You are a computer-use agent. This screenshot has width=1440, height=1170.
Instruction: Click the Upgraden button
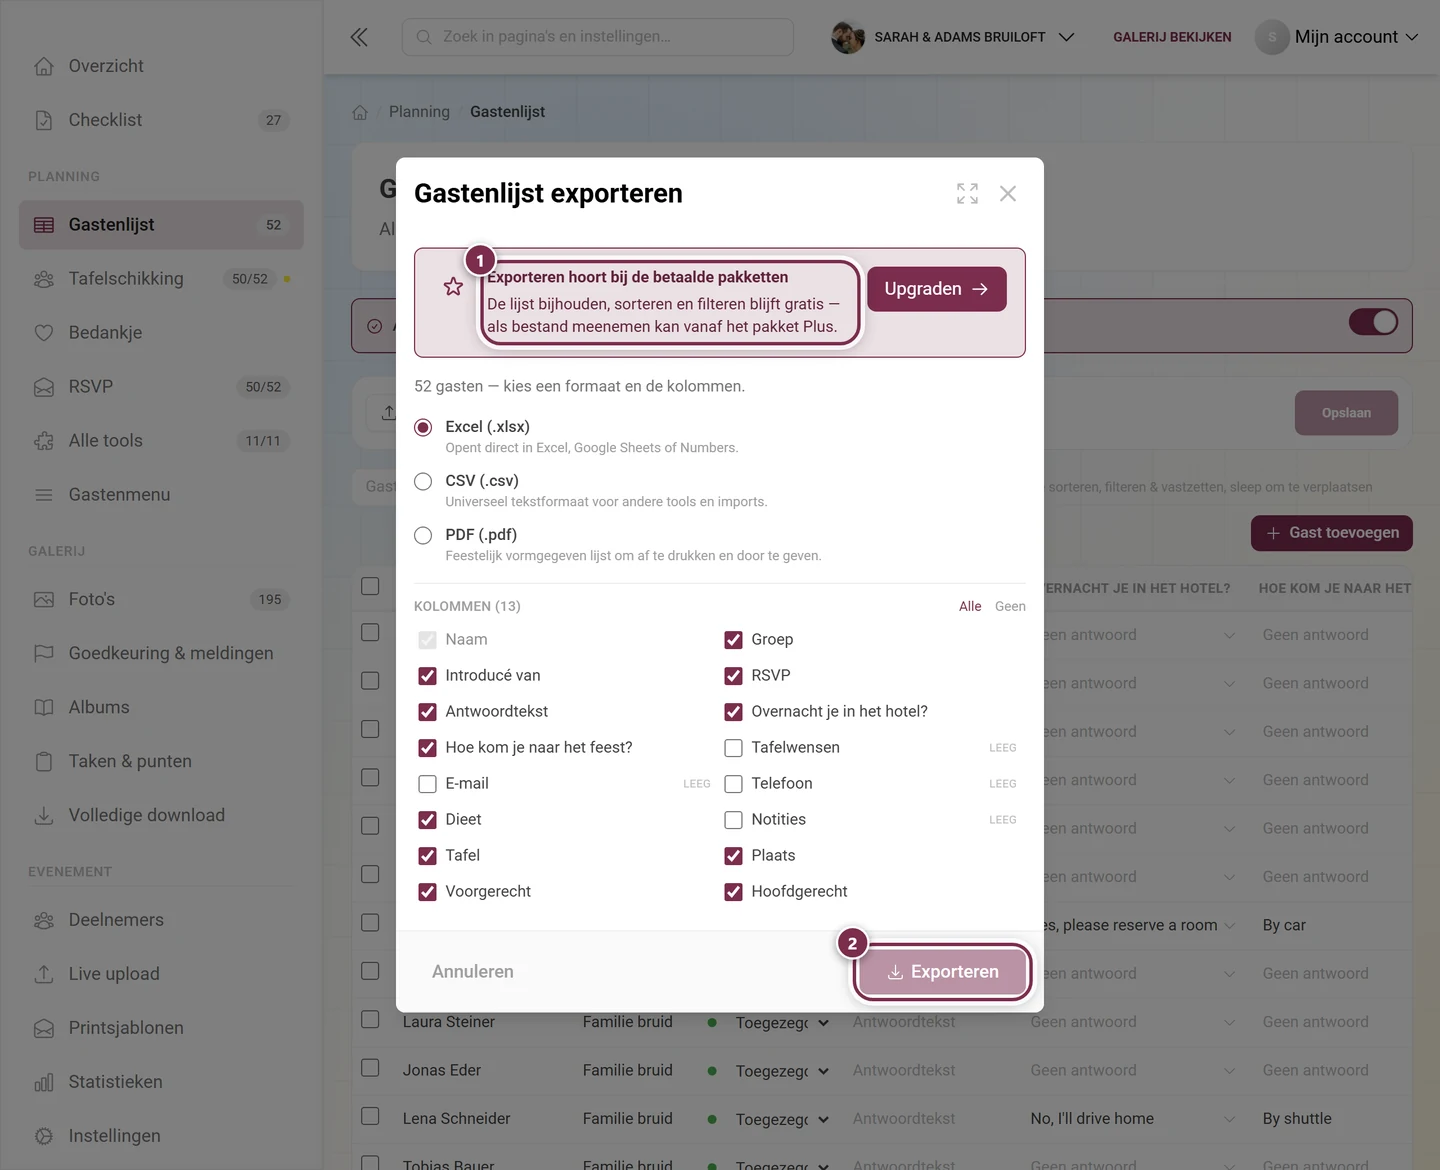coord(937,289)
